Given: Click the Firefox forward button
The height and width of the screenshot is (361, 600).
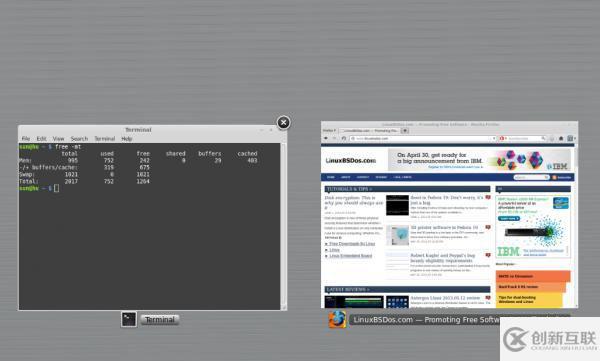Looking at the screenshot, I should pos(334,138).
